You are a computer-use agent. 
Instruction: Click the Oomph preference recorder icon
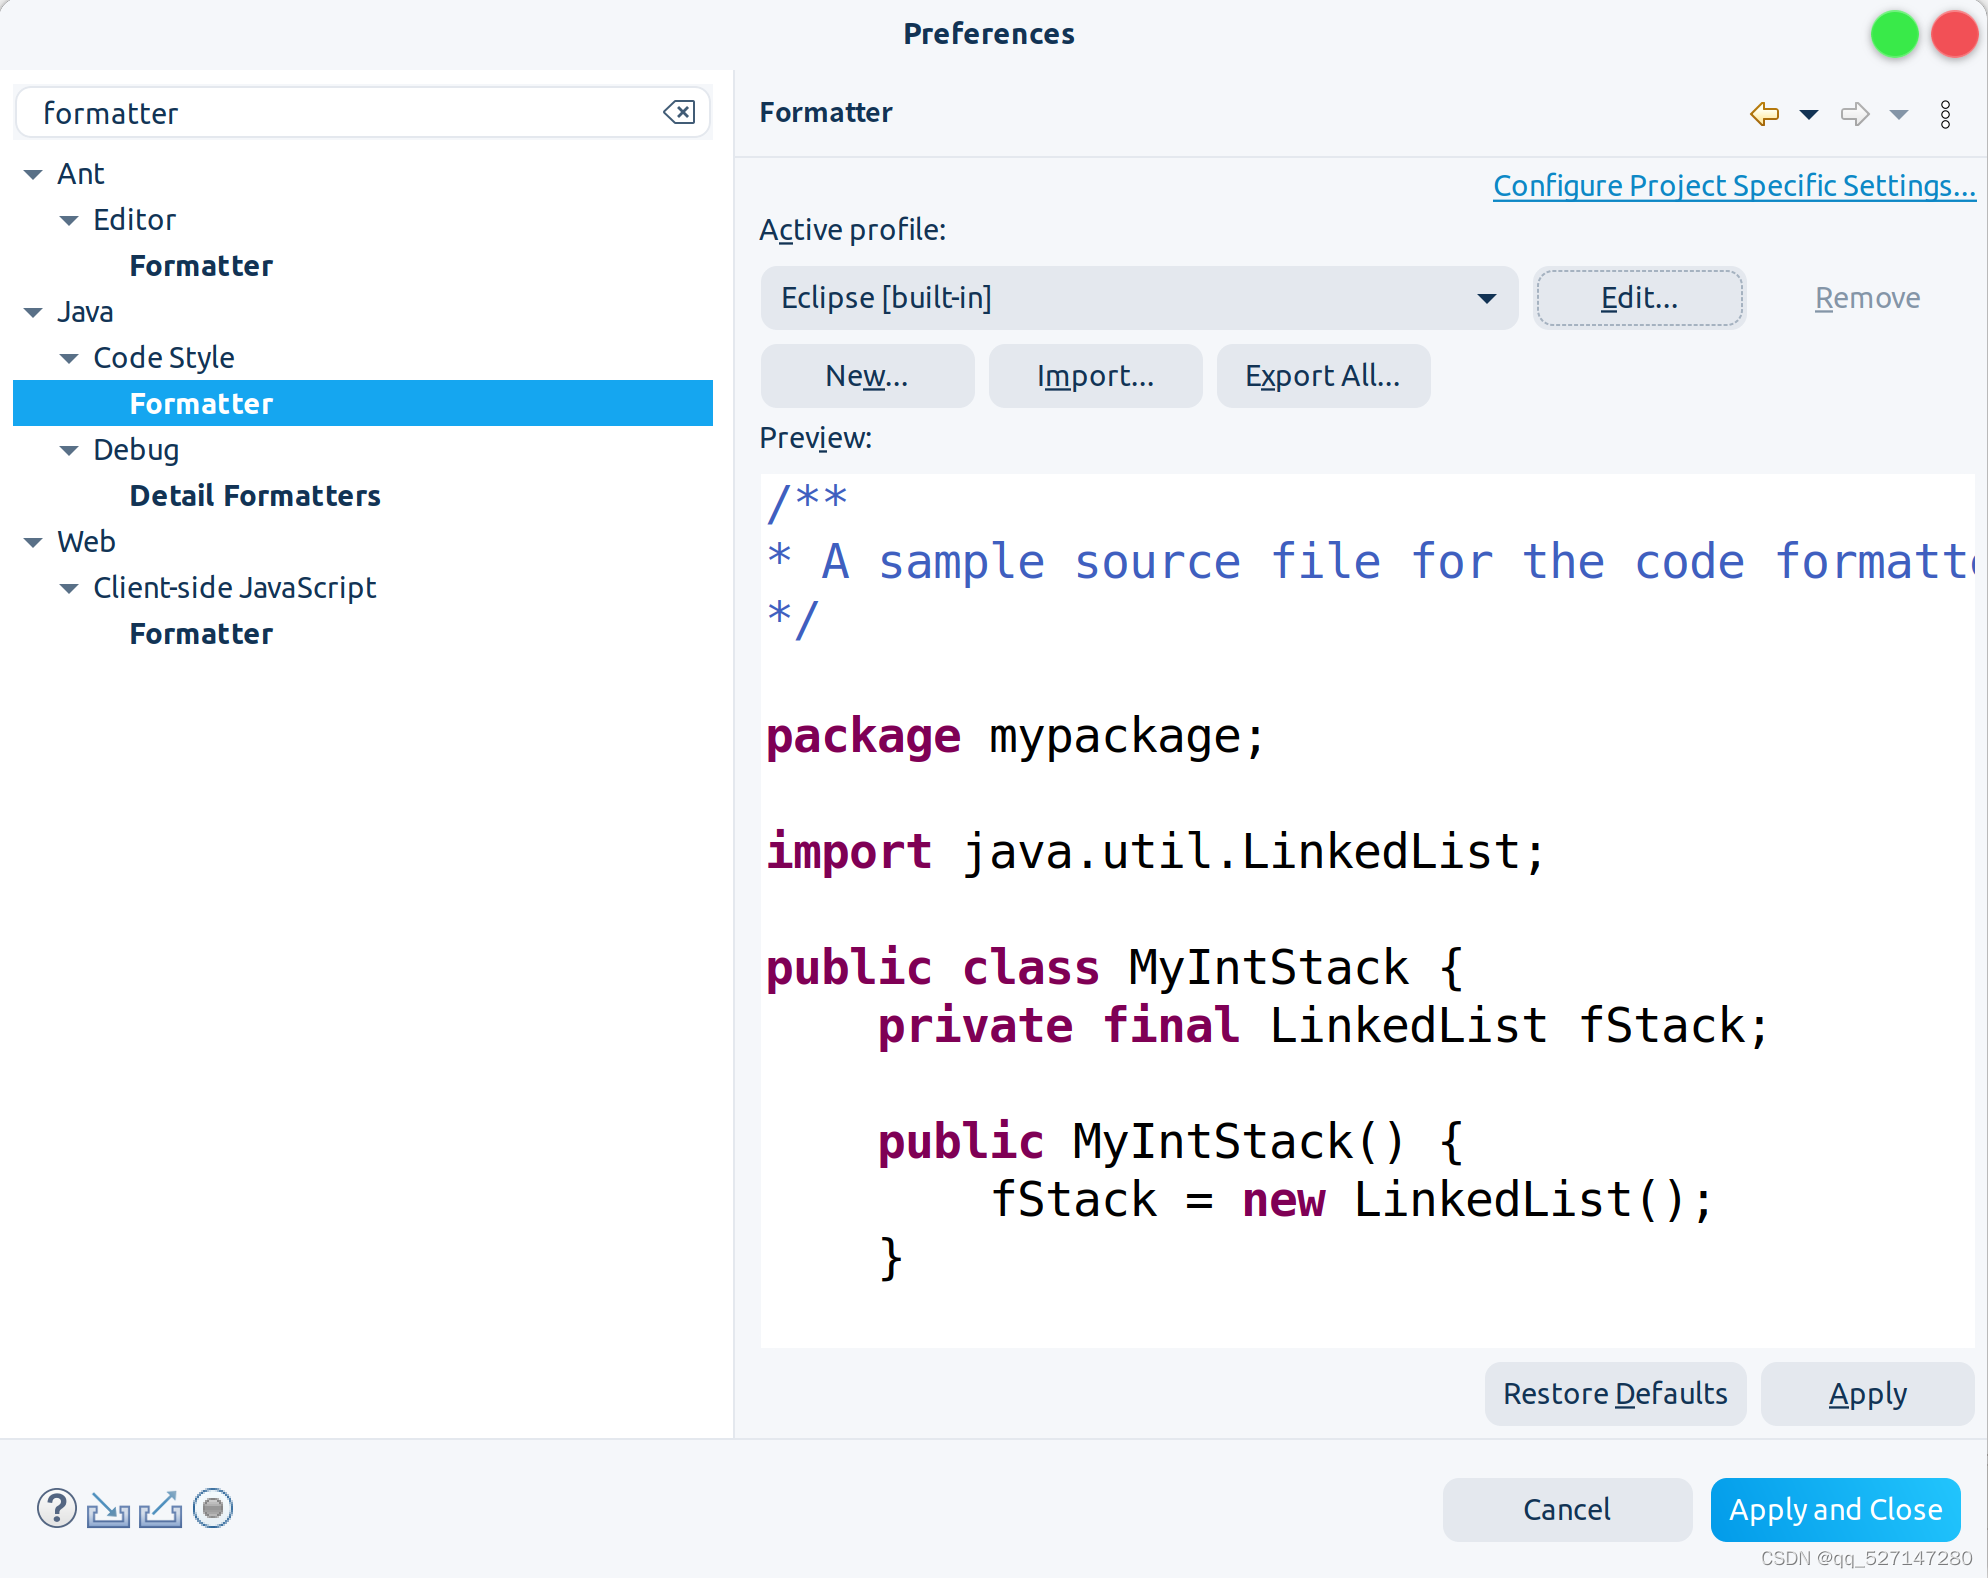[x=213, y=1508]
